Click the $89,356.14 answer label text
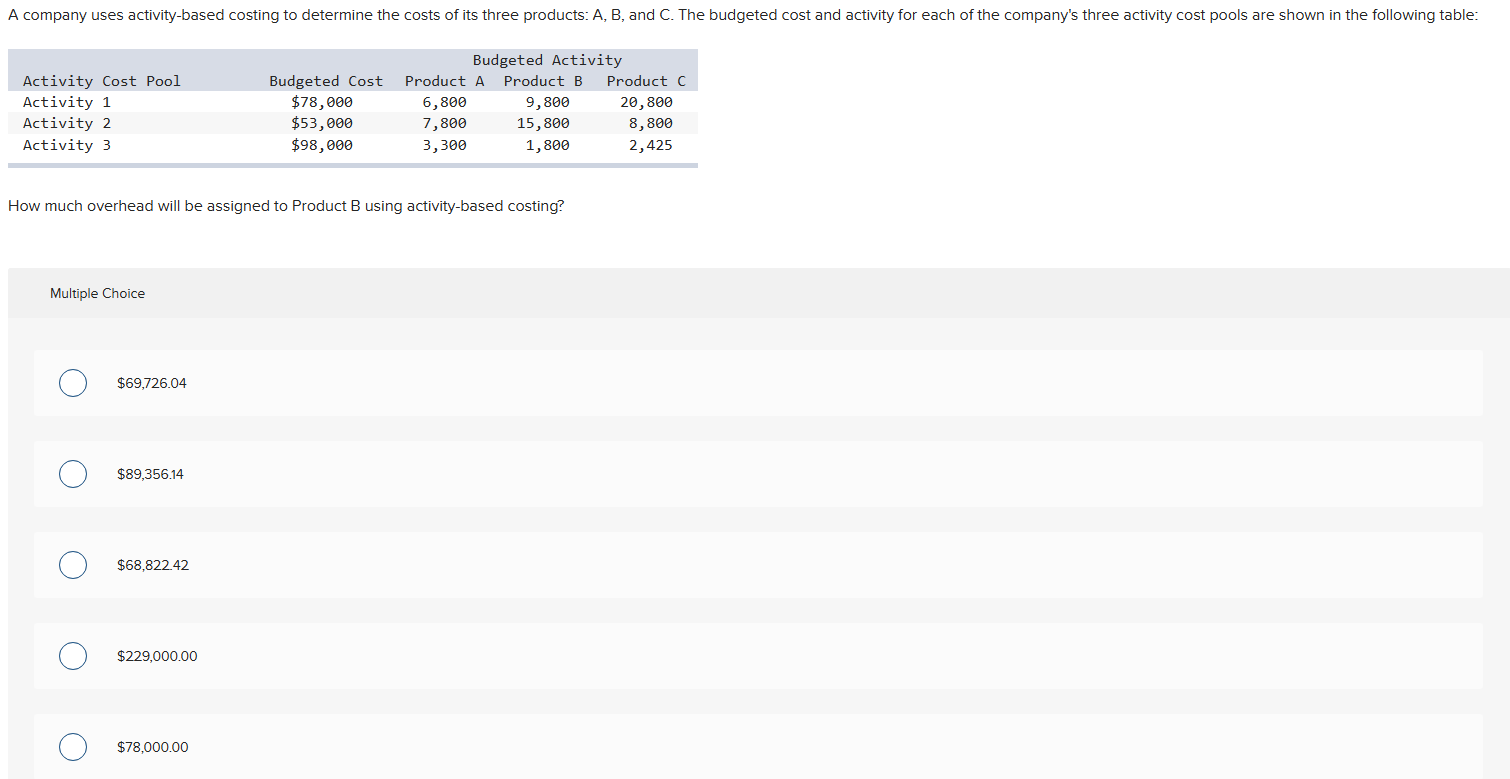 (150, 474)
